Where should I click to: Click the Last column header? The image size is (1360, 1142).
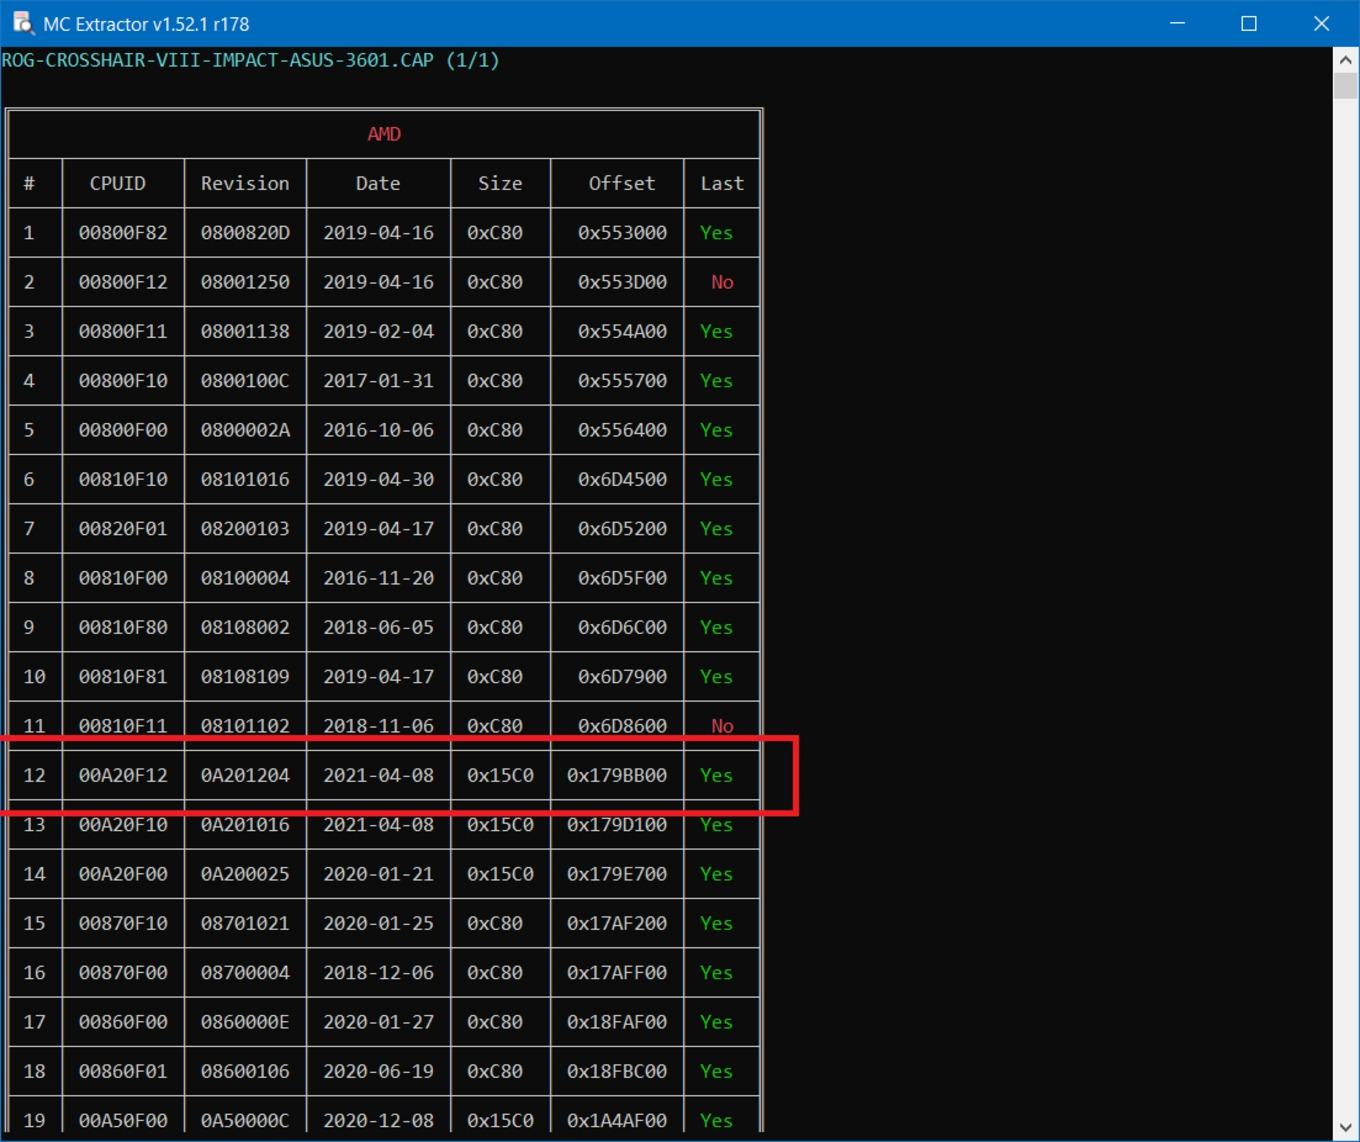[x=722, y=183]
